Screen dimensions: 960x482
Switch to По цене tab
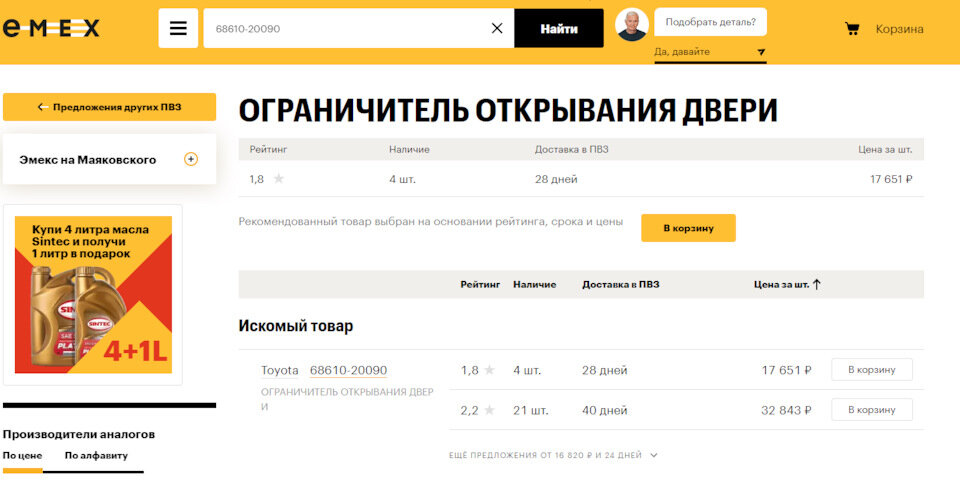[x=23, y=456]
